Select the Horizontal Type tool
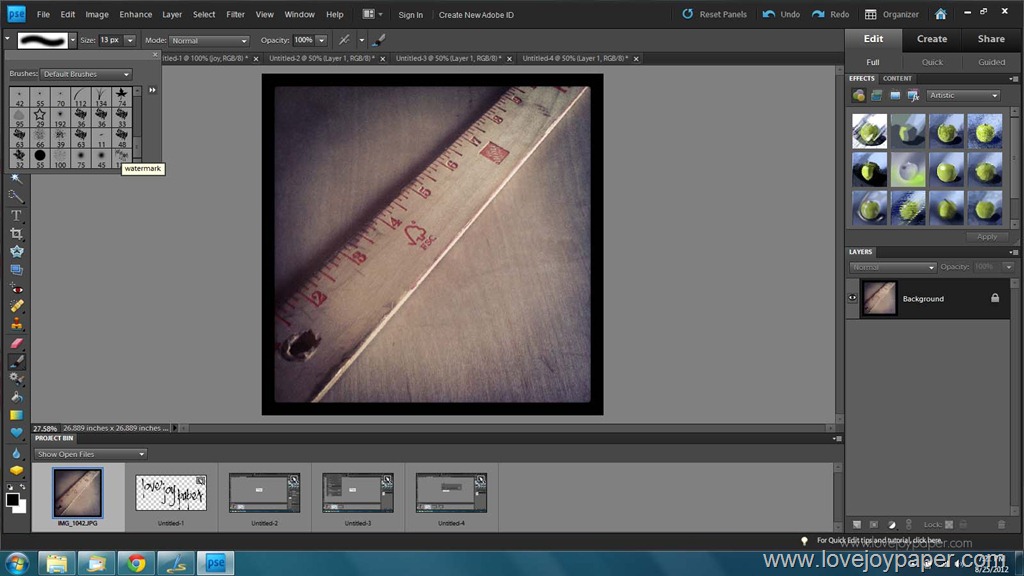This screenshot has height=576, width=1024. 16,215
